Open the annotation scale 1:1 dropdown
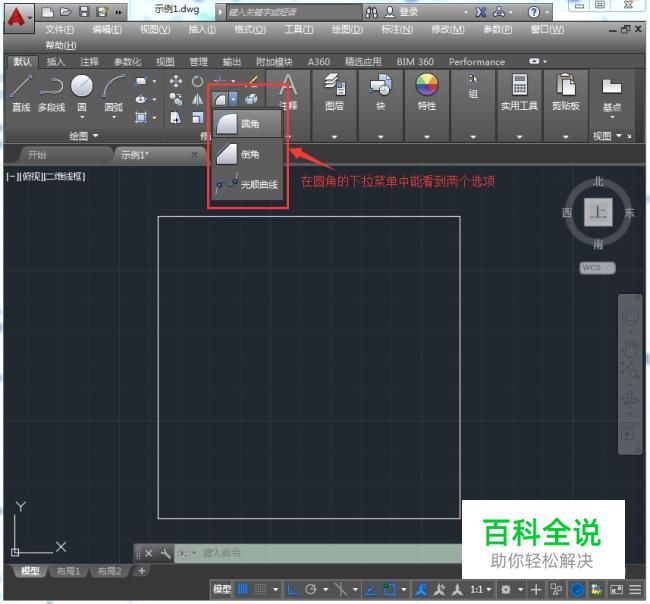Screen dimensions: 650x604 [481, 589]
